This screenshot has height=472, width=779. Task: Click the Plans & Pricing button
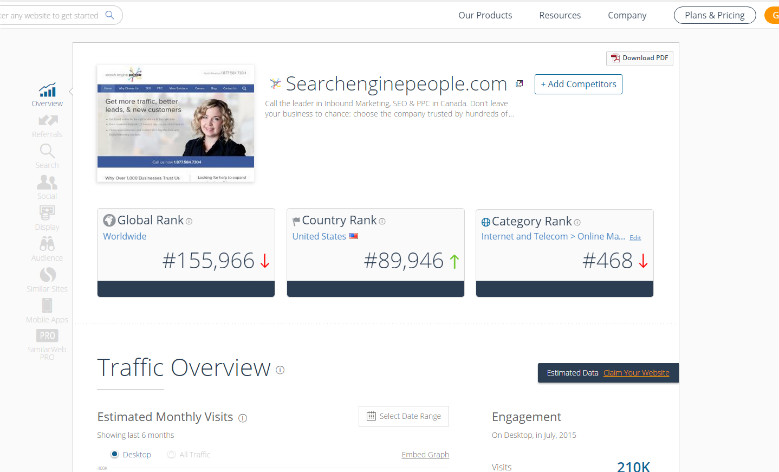[714, 15]
